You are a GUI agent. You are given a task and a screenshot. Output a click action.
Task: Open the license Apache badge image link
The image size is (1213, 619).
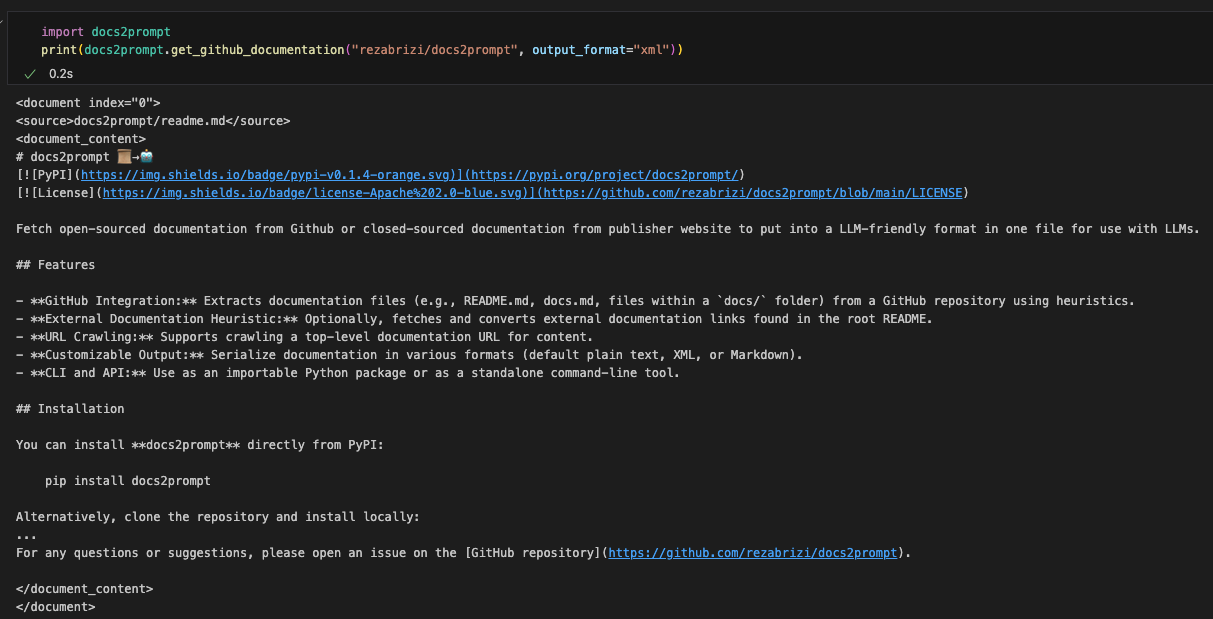click(312, 193)
